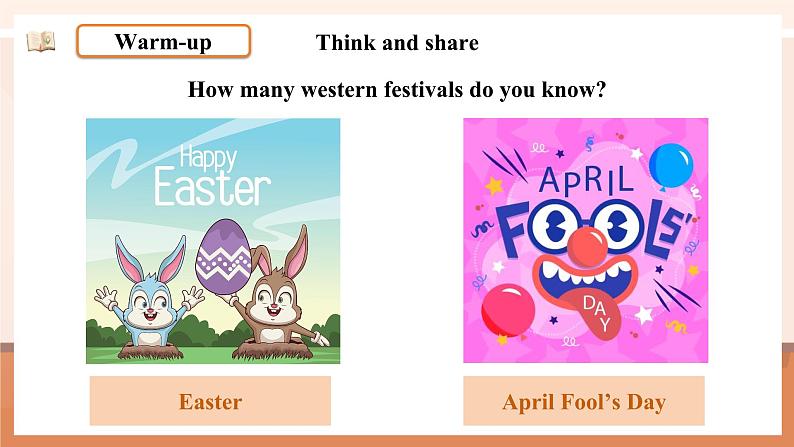Open the April Fools' Day picture
The width and height of the screenshot is (794, 447).
585,240
